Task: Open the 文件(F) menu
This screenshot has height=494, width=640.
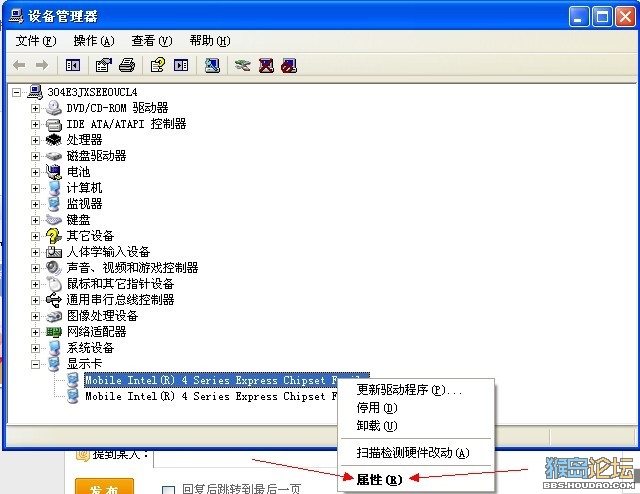Action: (36, 41)
